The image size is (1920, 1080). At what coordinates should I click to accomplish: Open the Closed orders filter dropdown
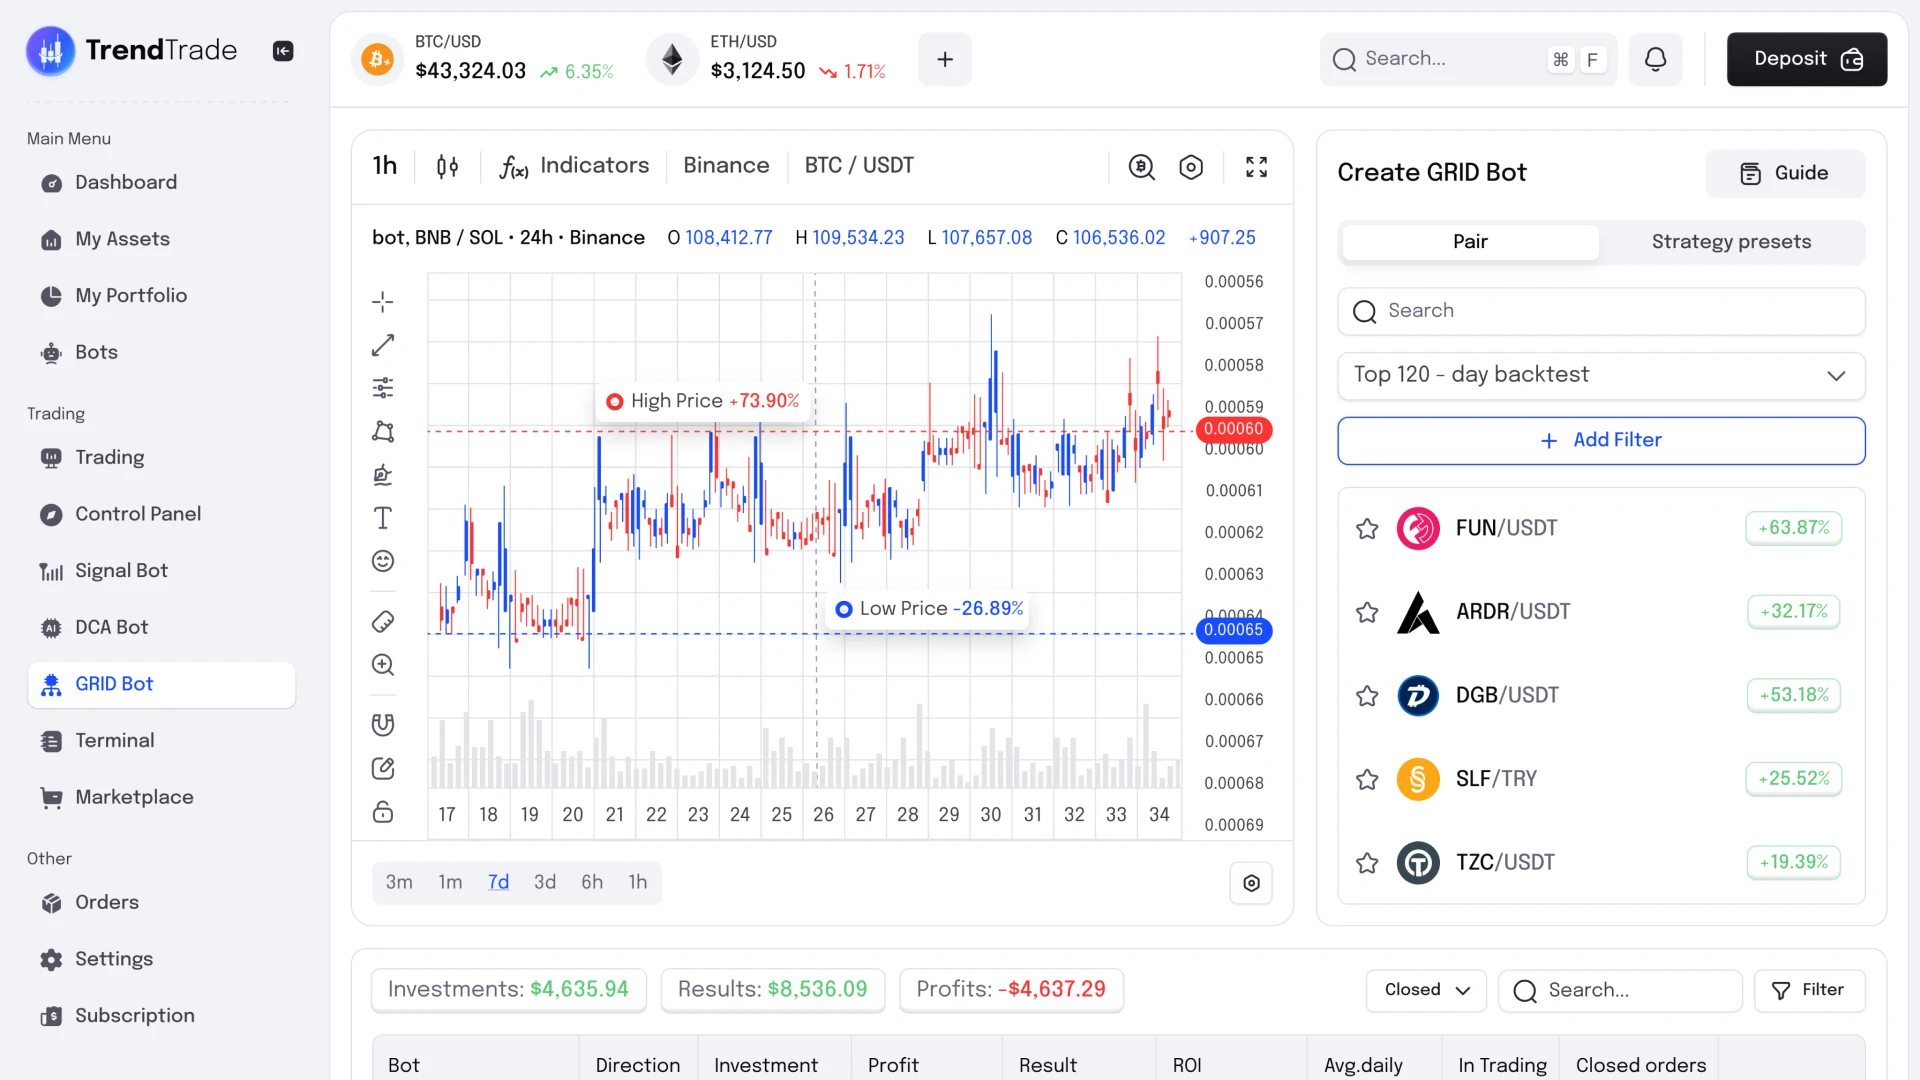pos(1425,990)
